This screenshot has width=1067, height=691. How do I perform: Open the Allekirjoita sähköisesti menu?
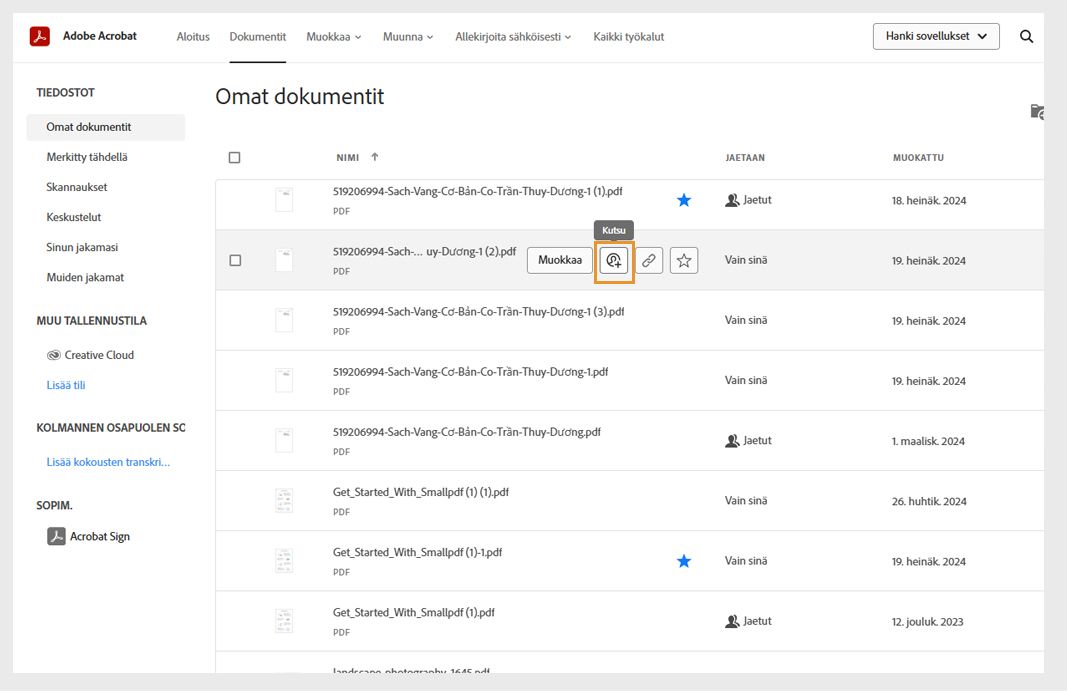coord(513,37)
